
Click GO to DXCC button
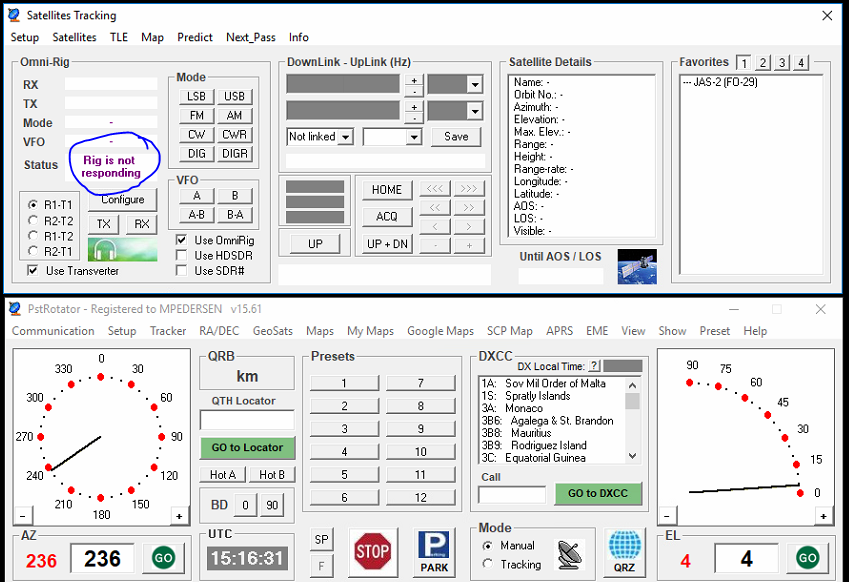[598, 493]
